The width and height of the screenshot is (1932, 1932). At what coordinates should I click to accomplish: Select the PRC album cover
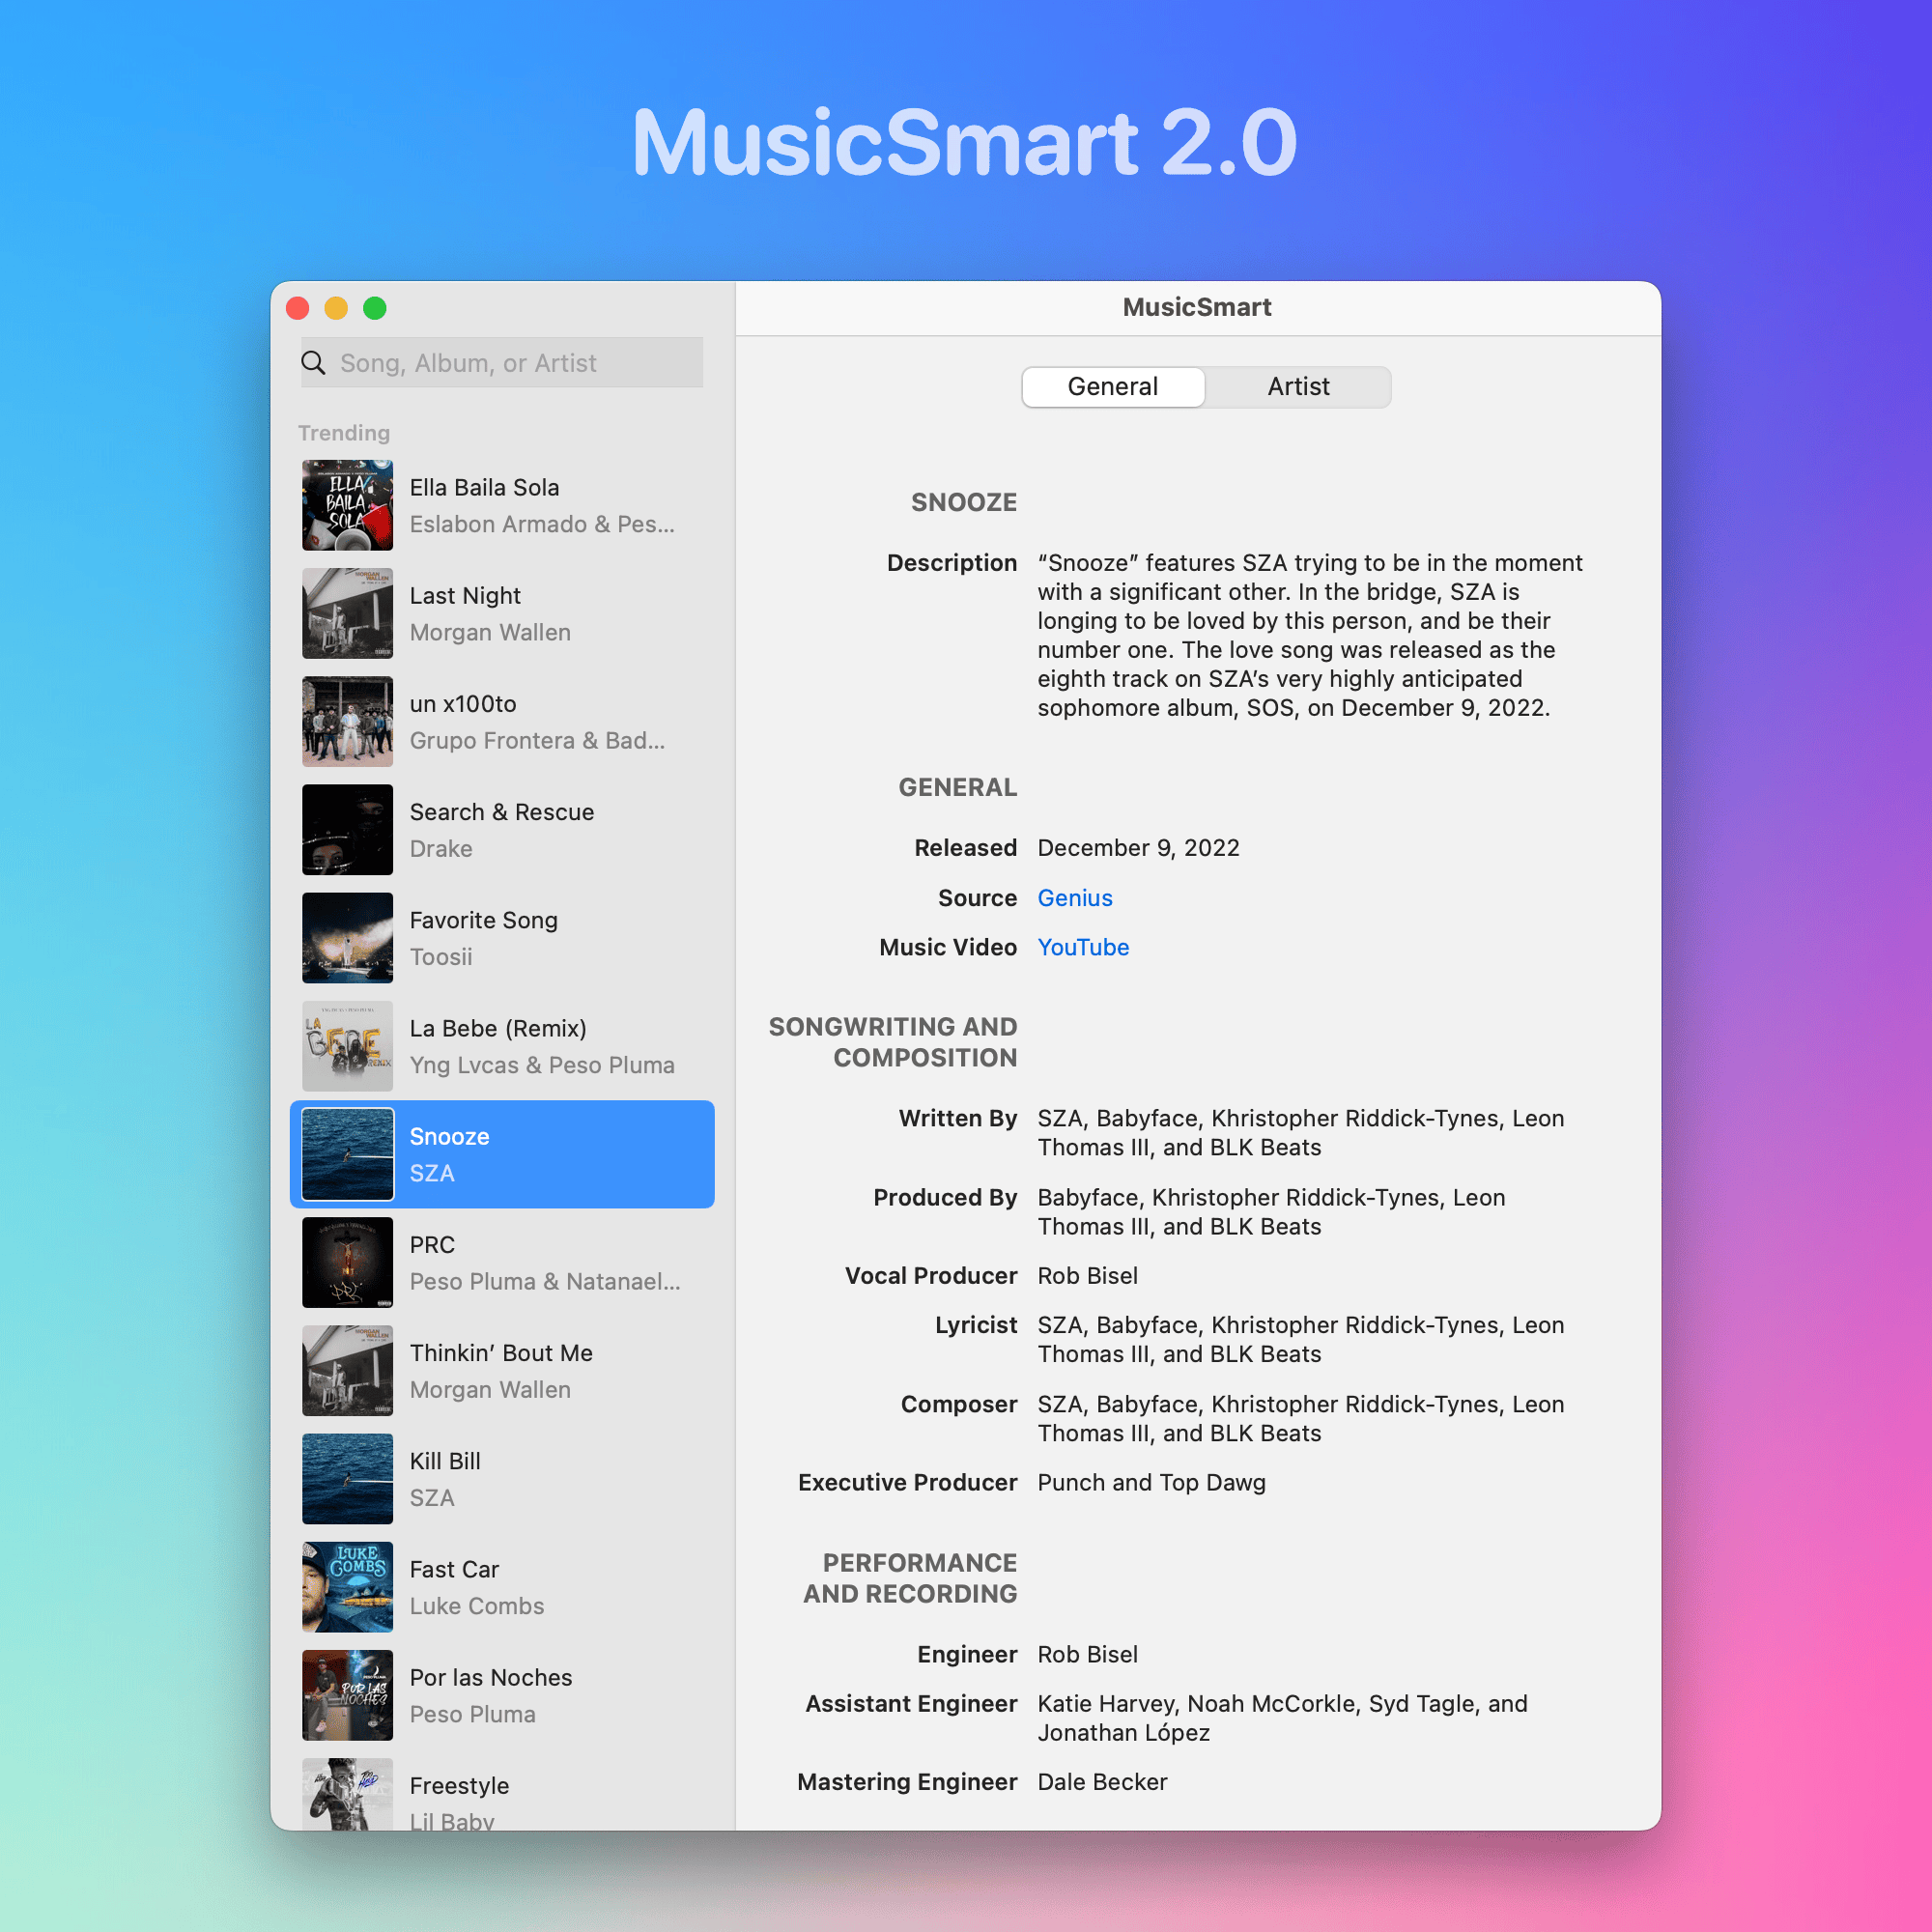click(x=348, y=1262)
